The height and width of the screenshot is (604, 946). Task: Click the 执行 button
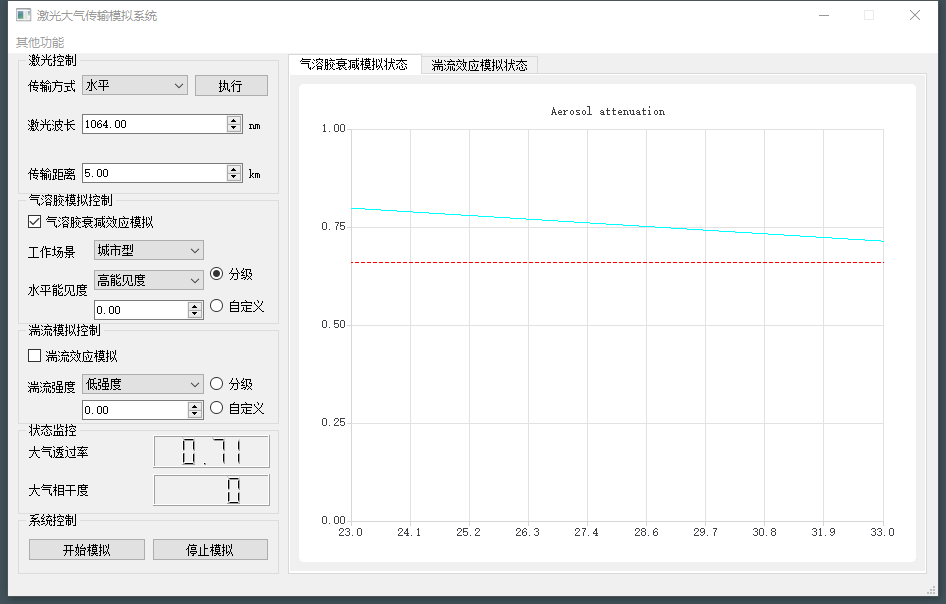[231, 86]
